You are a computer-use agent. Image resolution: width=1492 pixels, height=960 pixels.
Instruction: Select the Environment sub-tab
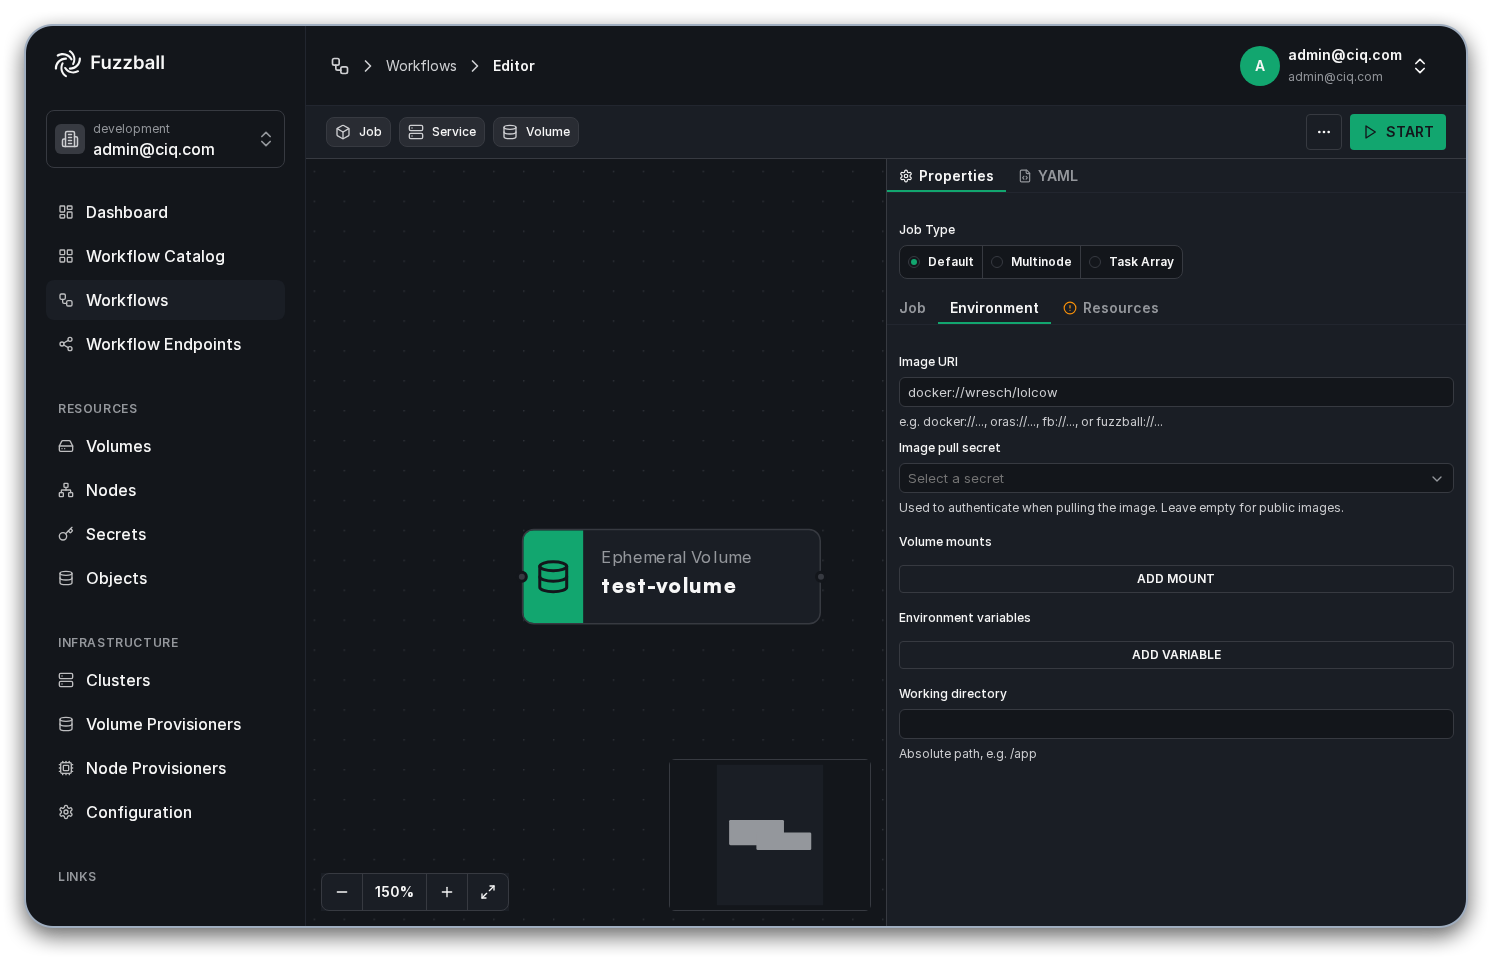click(994, 308)
